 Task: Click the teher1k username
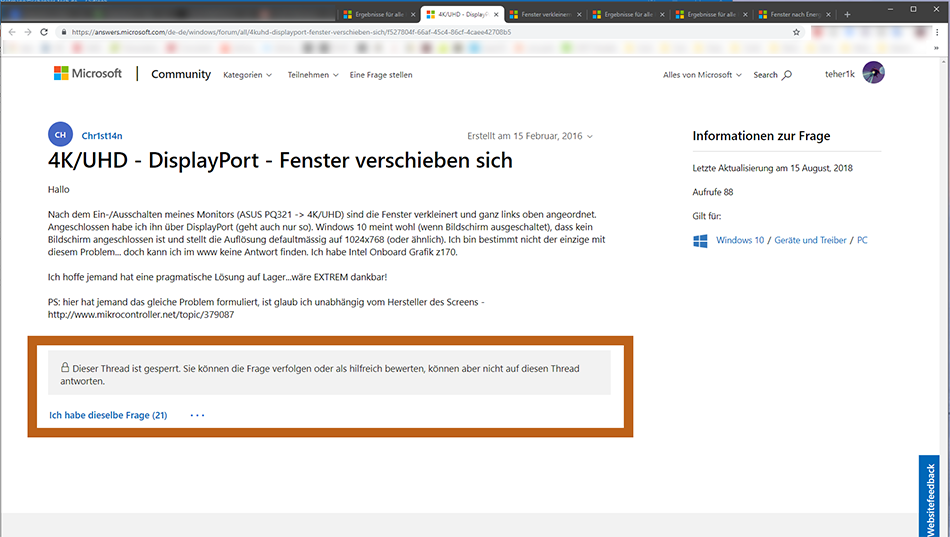[840, 74]
